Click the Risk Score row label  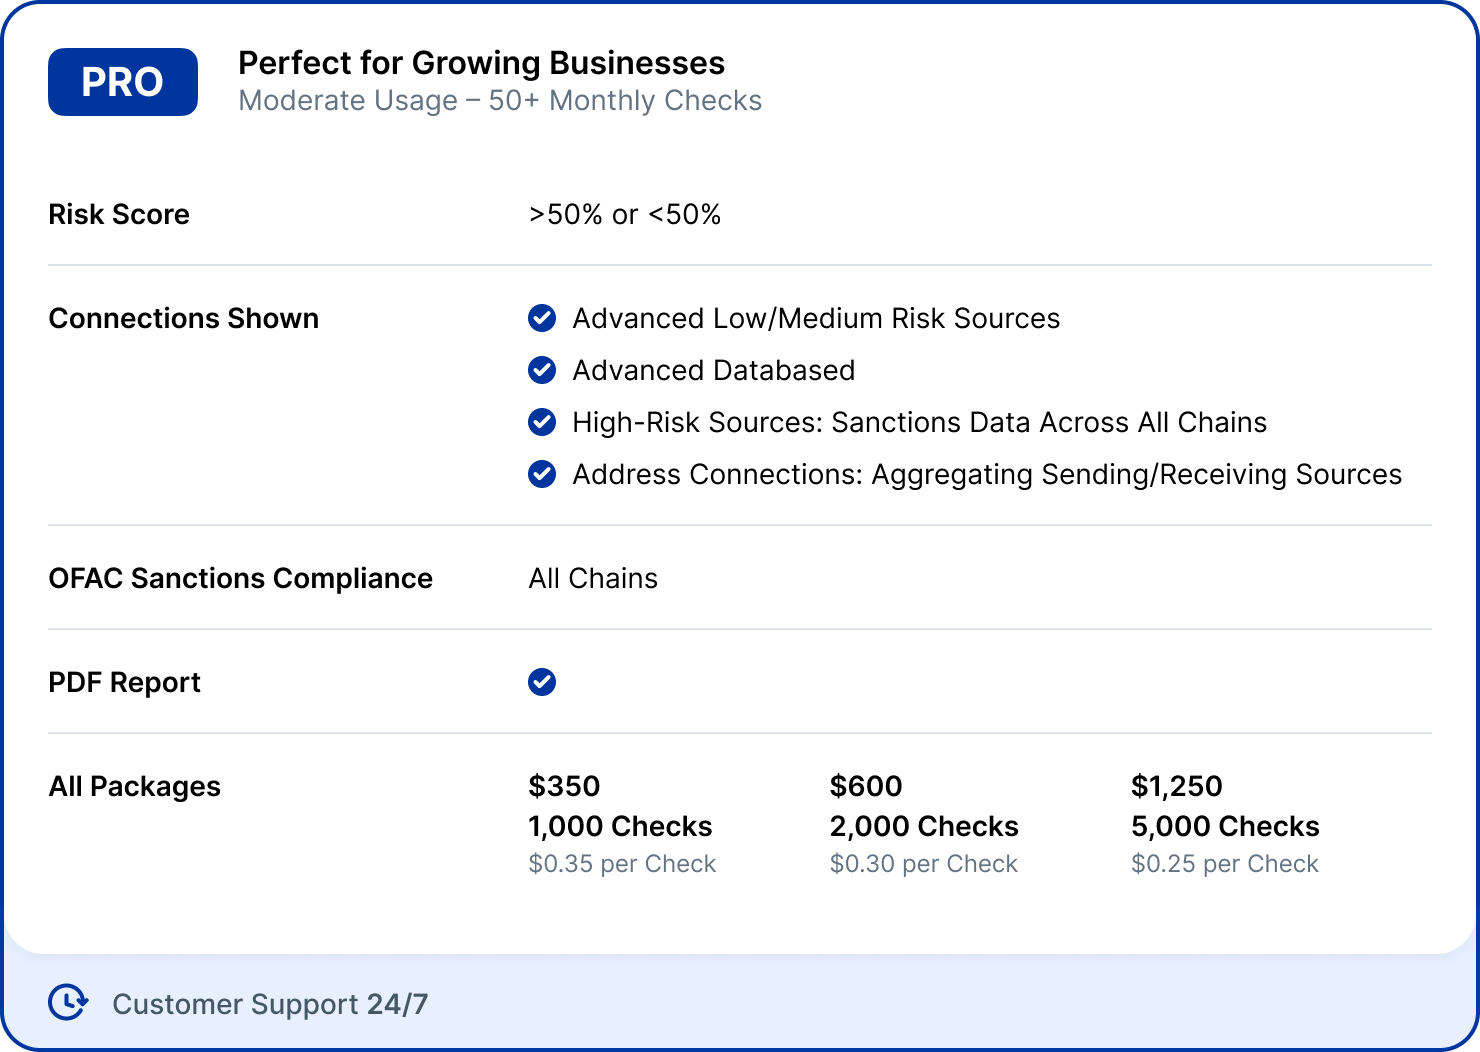point(119,214)
